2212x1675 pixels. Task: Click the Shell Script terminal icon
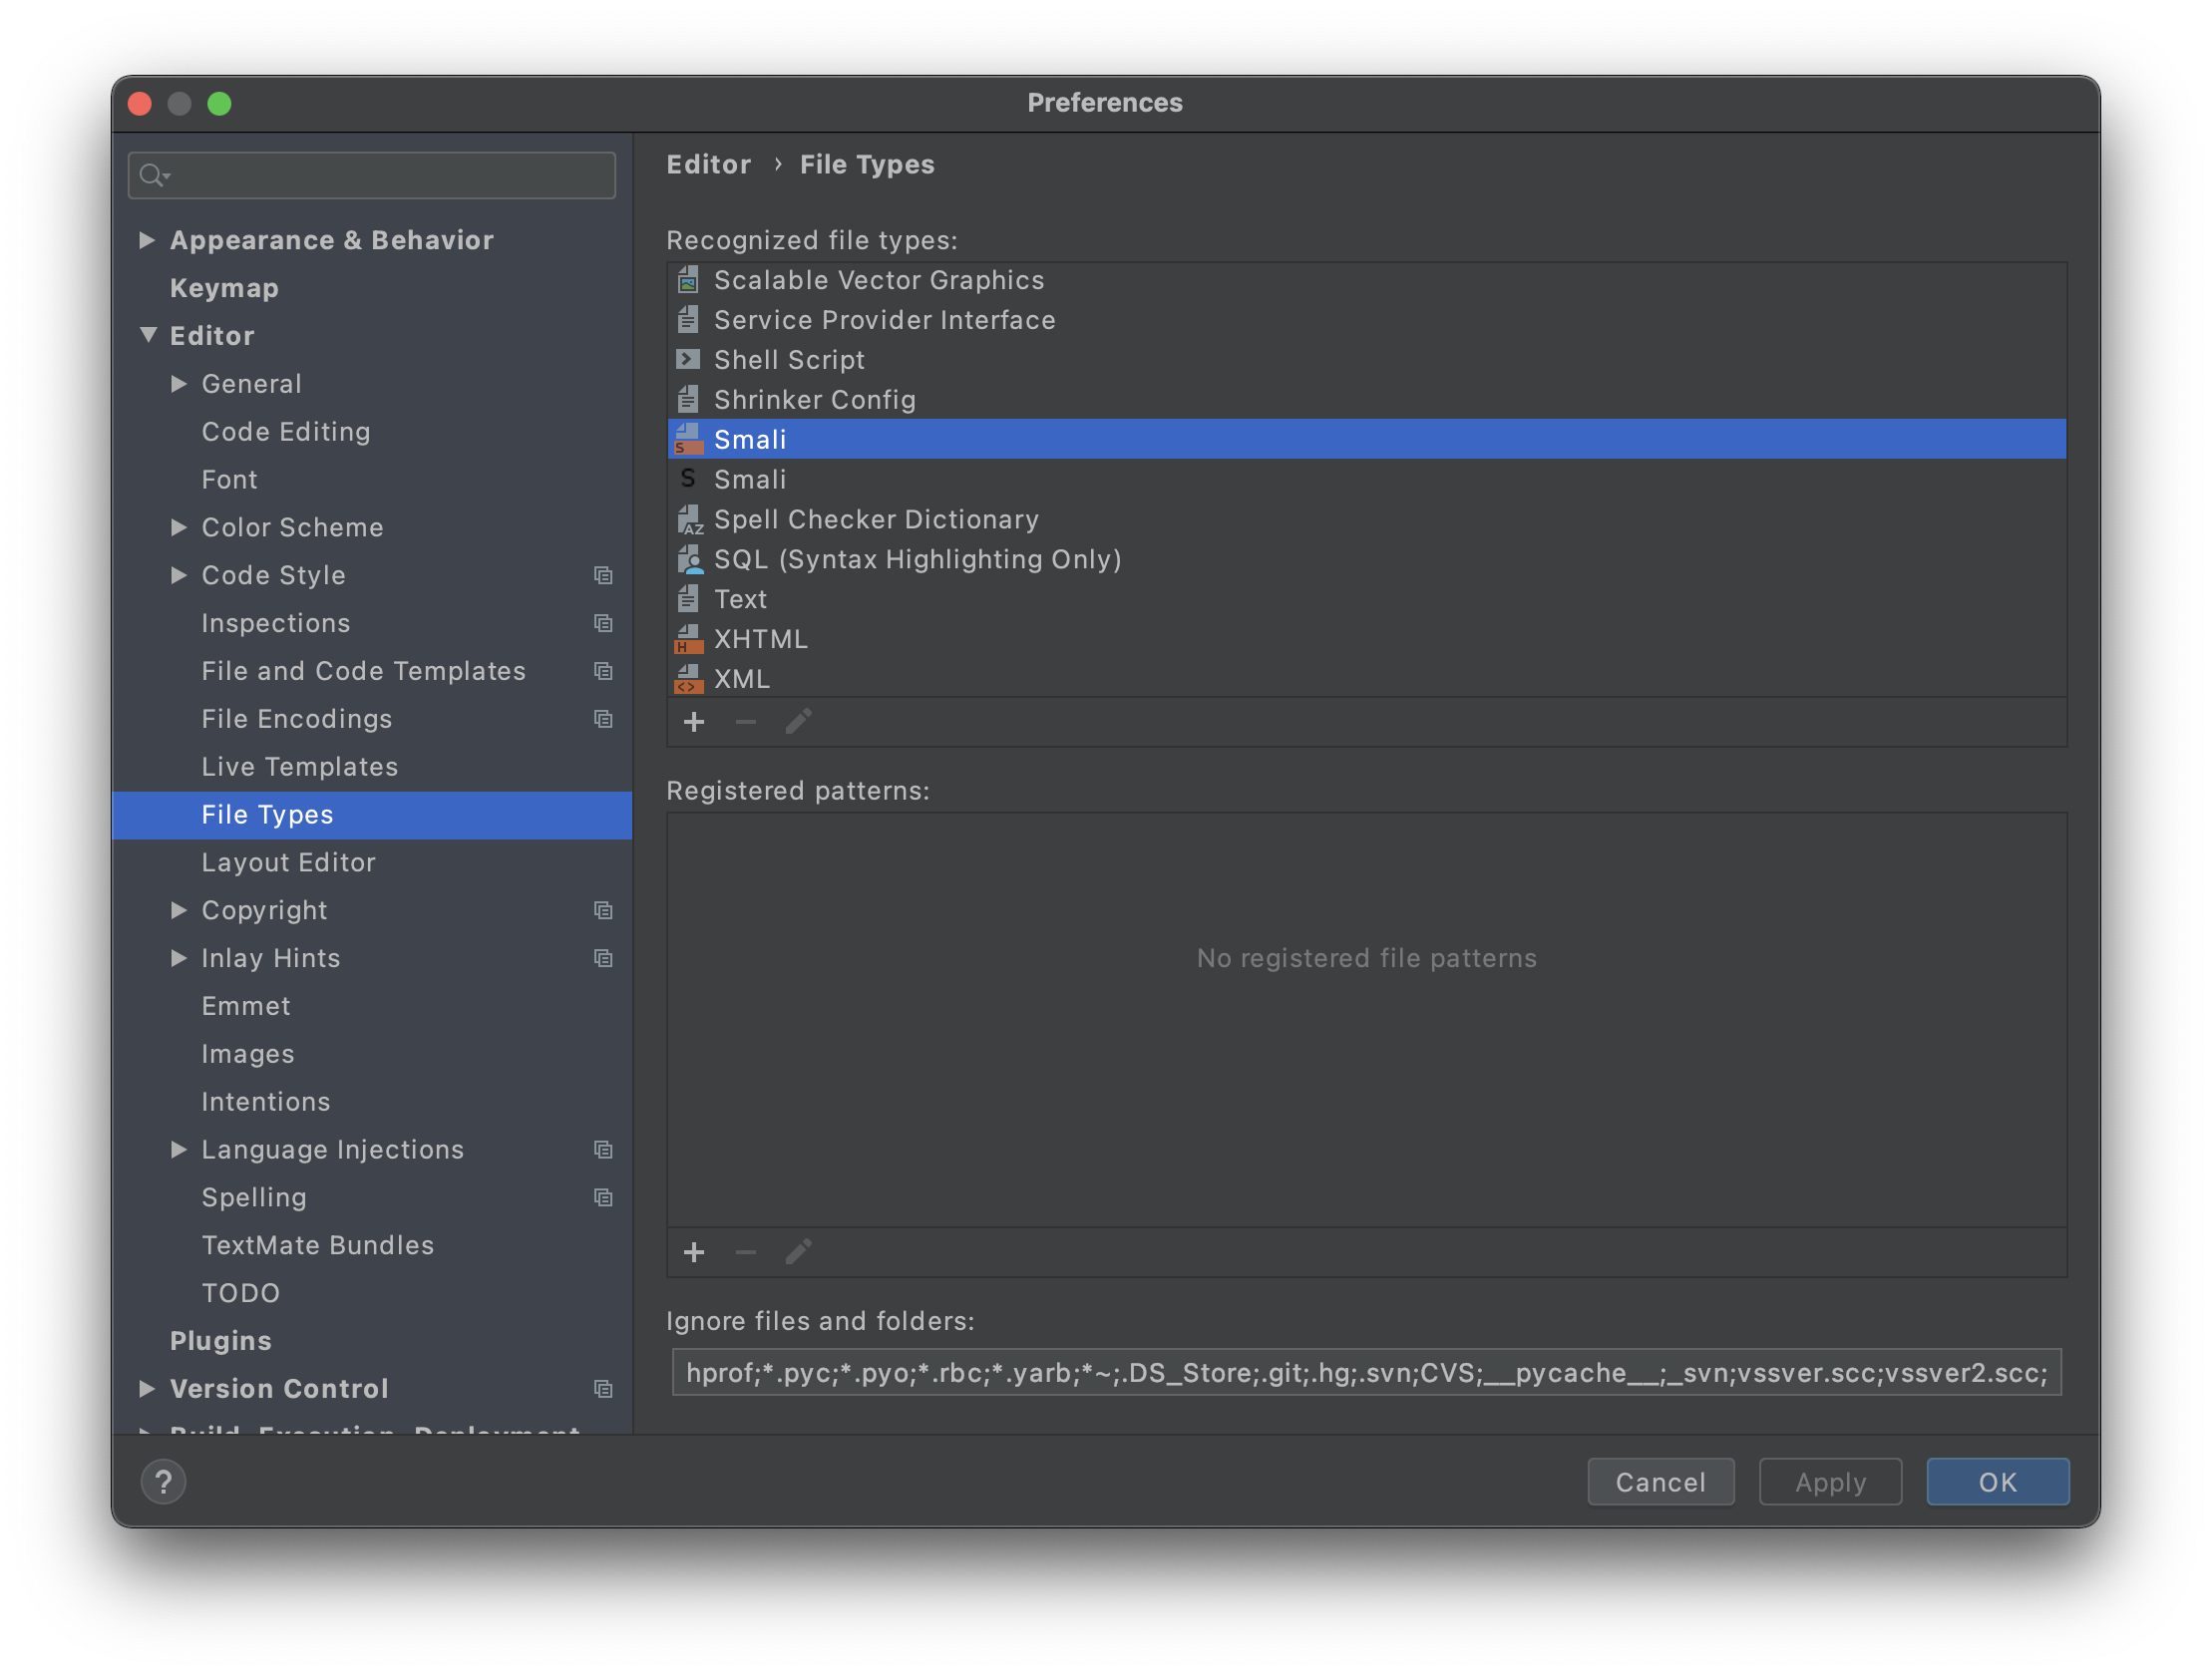coord(688,360)
